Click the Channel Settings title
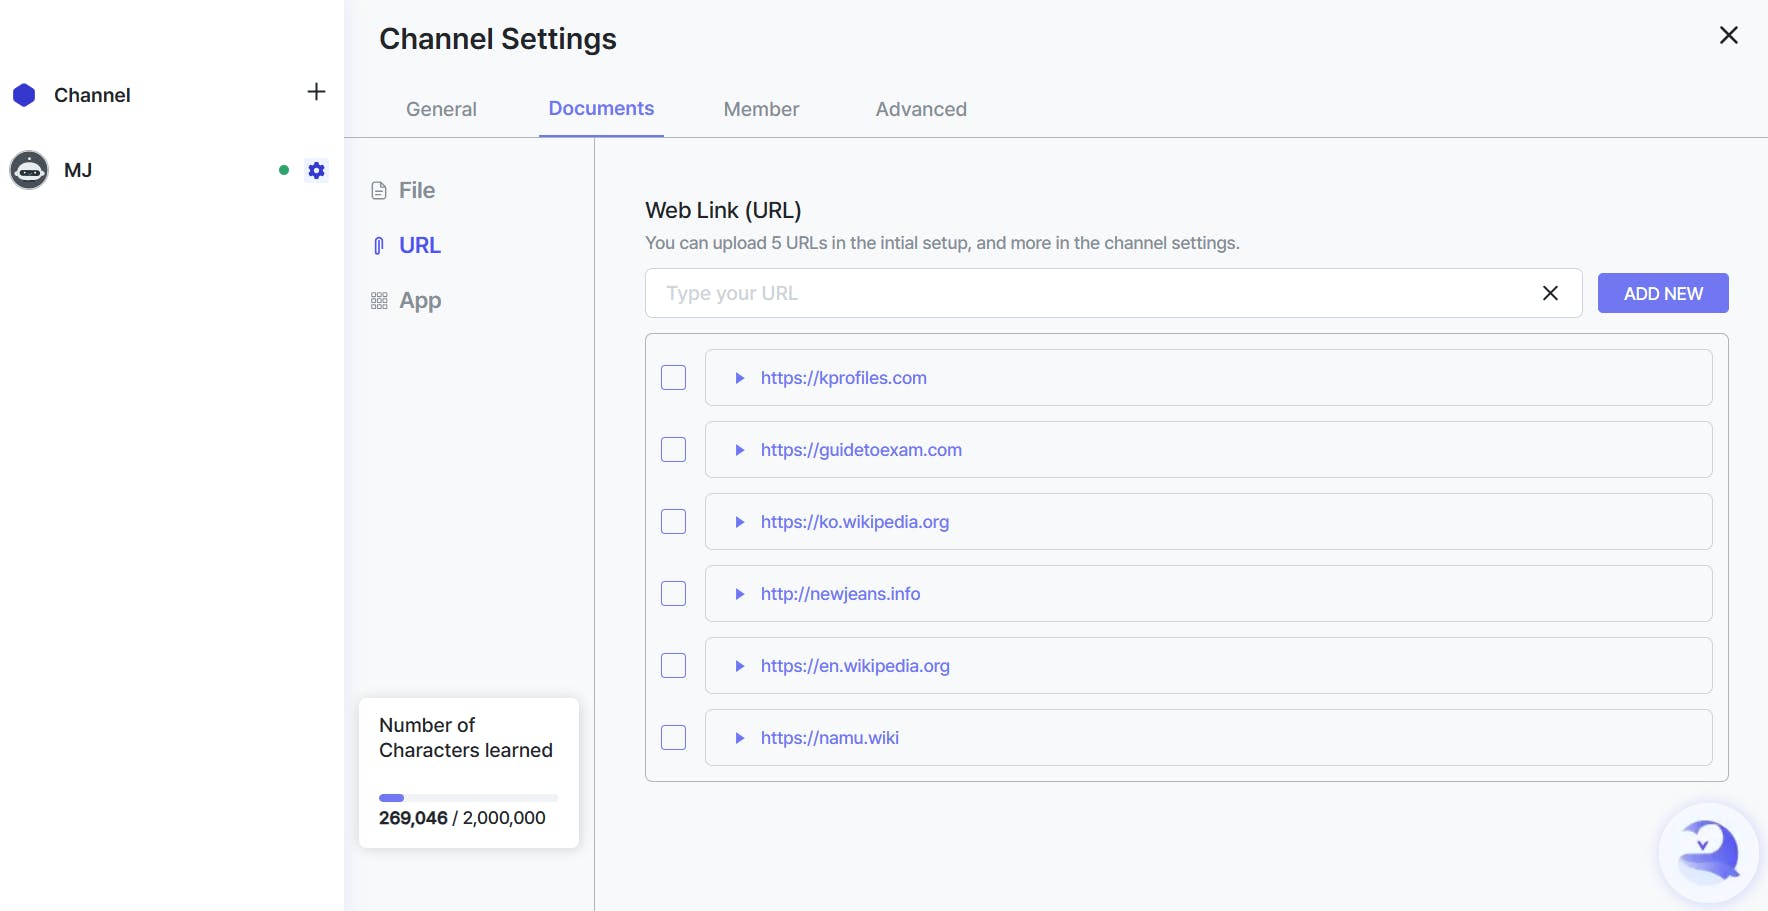 tap(497, 39)
